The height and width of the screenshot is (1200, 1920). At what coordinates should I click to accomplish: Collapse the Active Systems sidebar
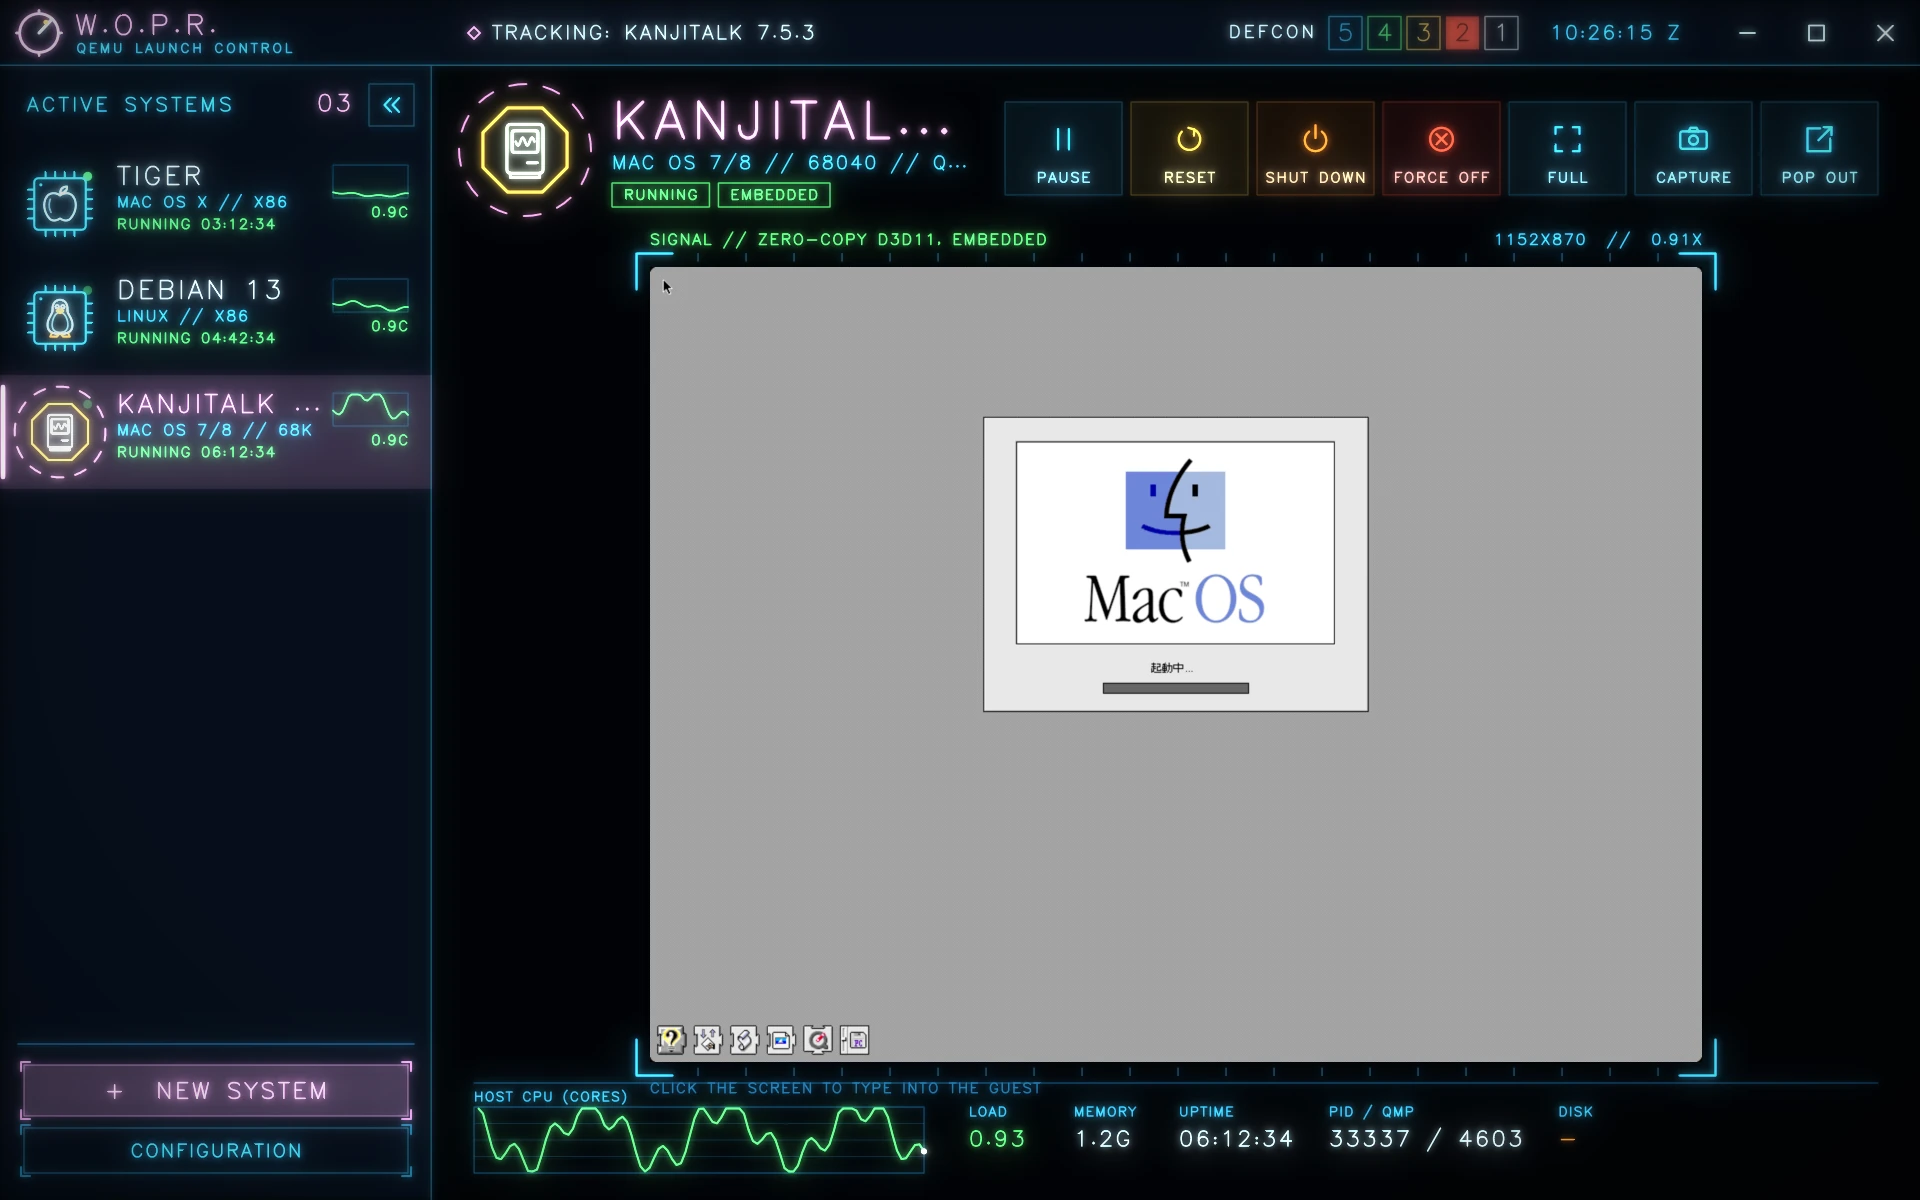[x=391, y=104]
